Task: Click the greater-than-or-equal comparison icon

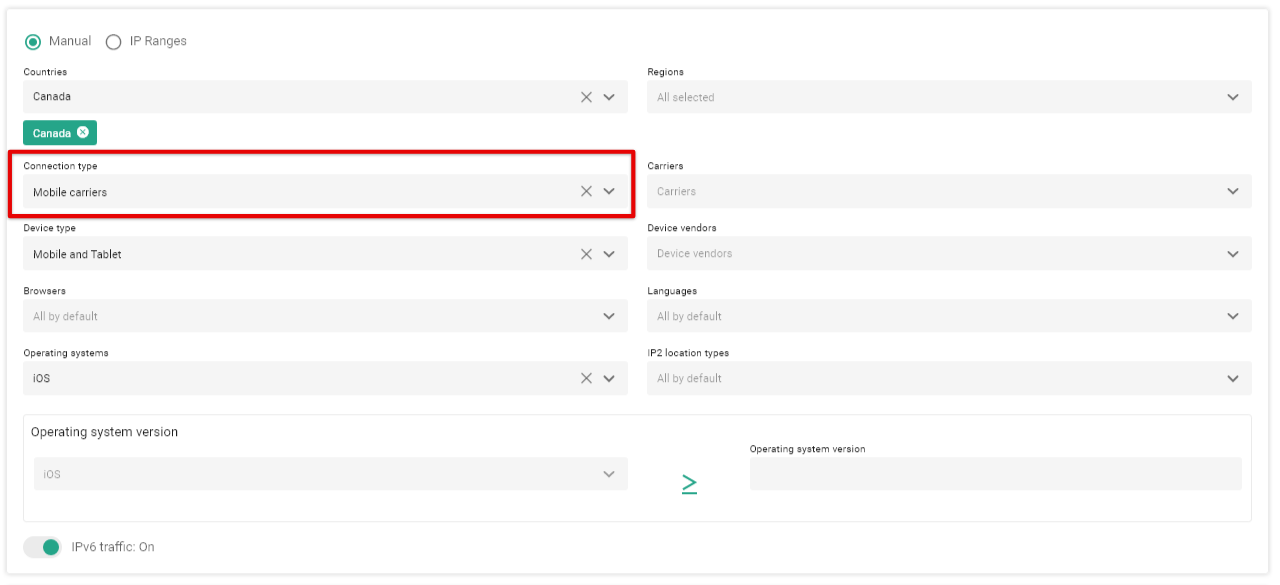Action: (x=689, y=484)
